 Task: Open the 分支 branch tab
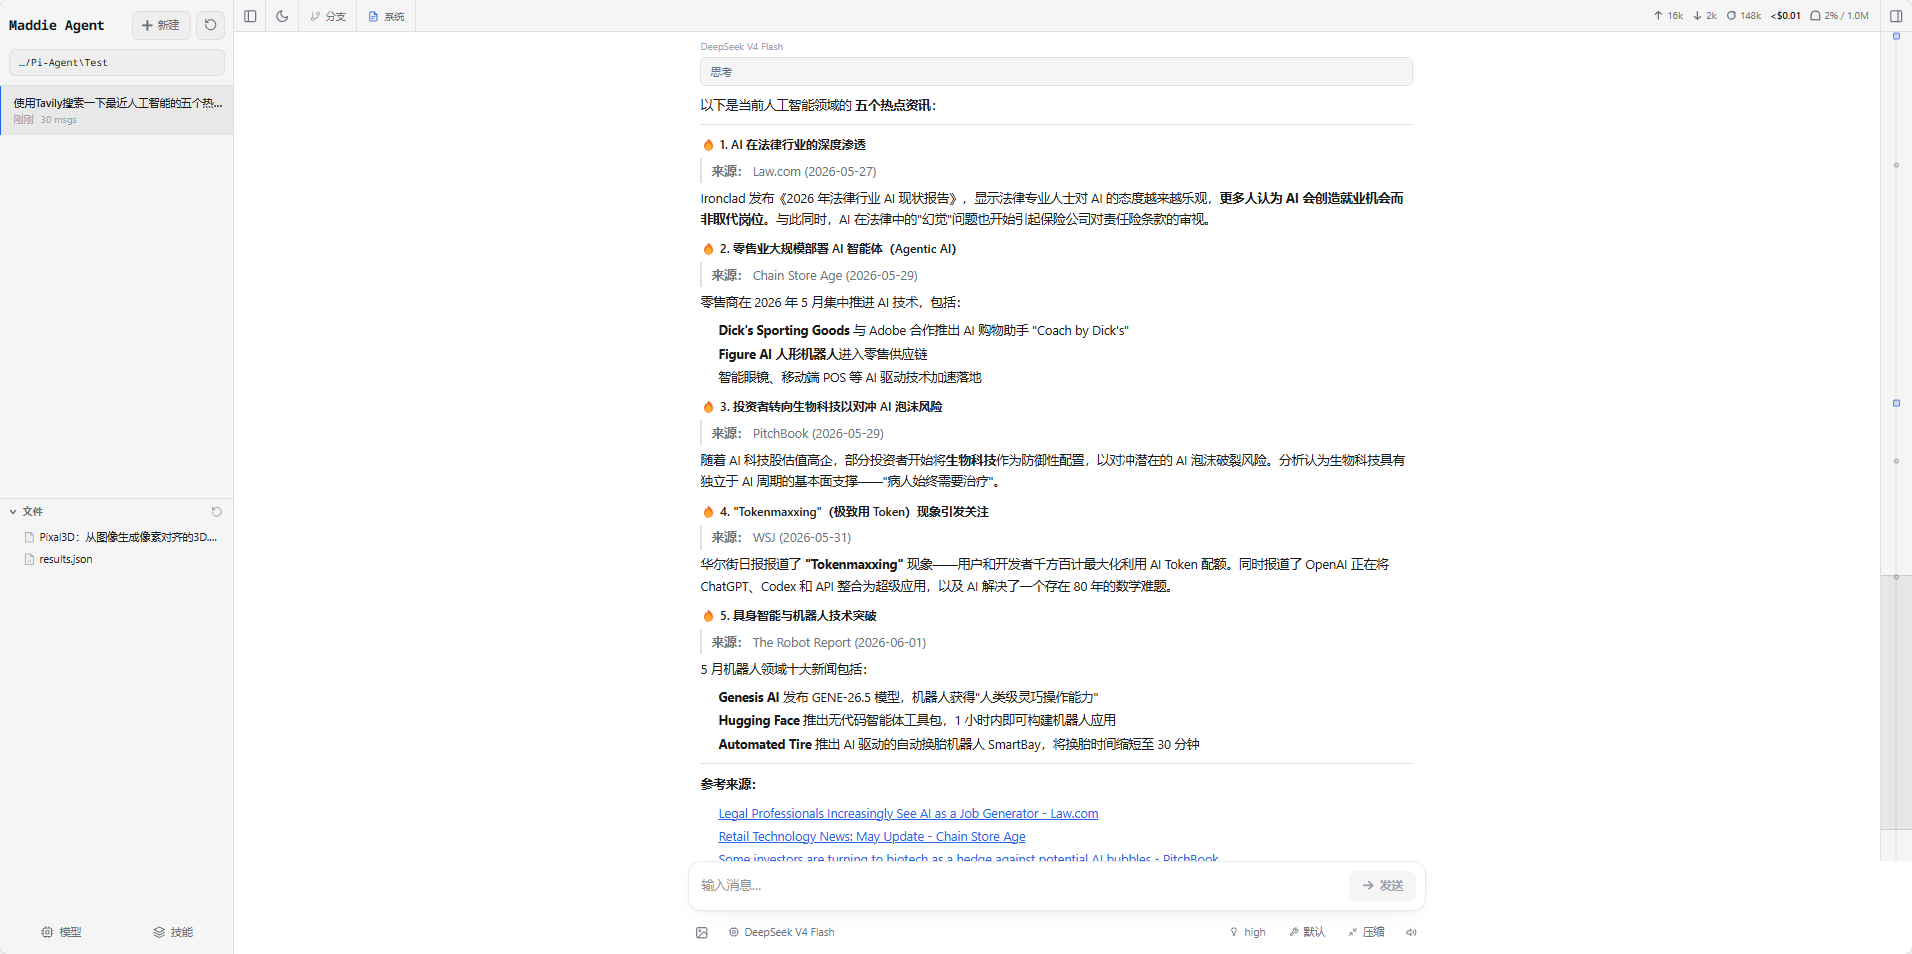pyautogui.click(x=328, y=16)
